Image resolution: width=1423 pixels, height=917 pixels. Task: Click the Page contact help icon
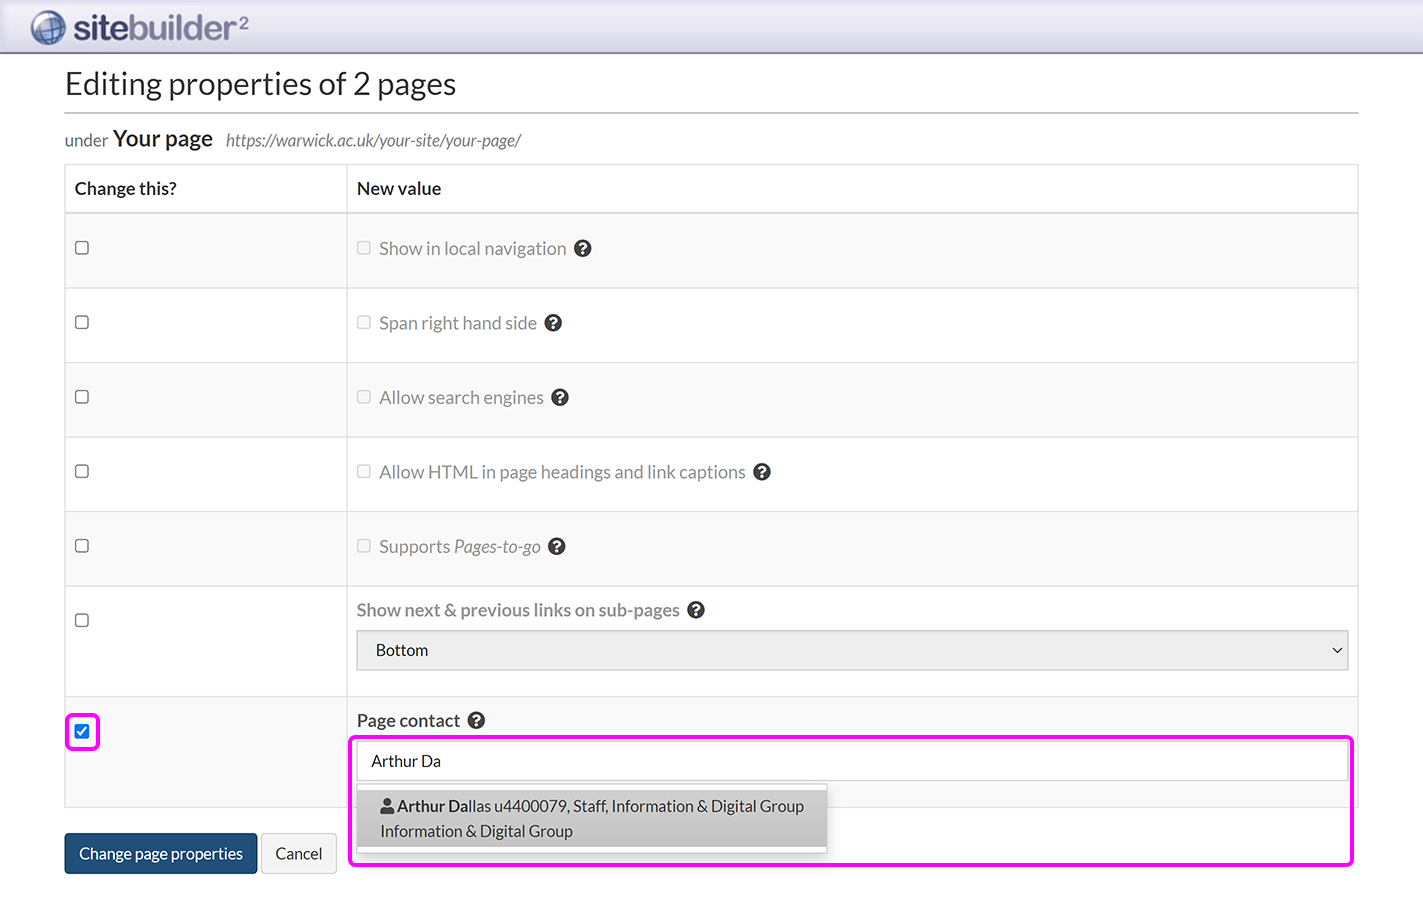tap(476, 720)
